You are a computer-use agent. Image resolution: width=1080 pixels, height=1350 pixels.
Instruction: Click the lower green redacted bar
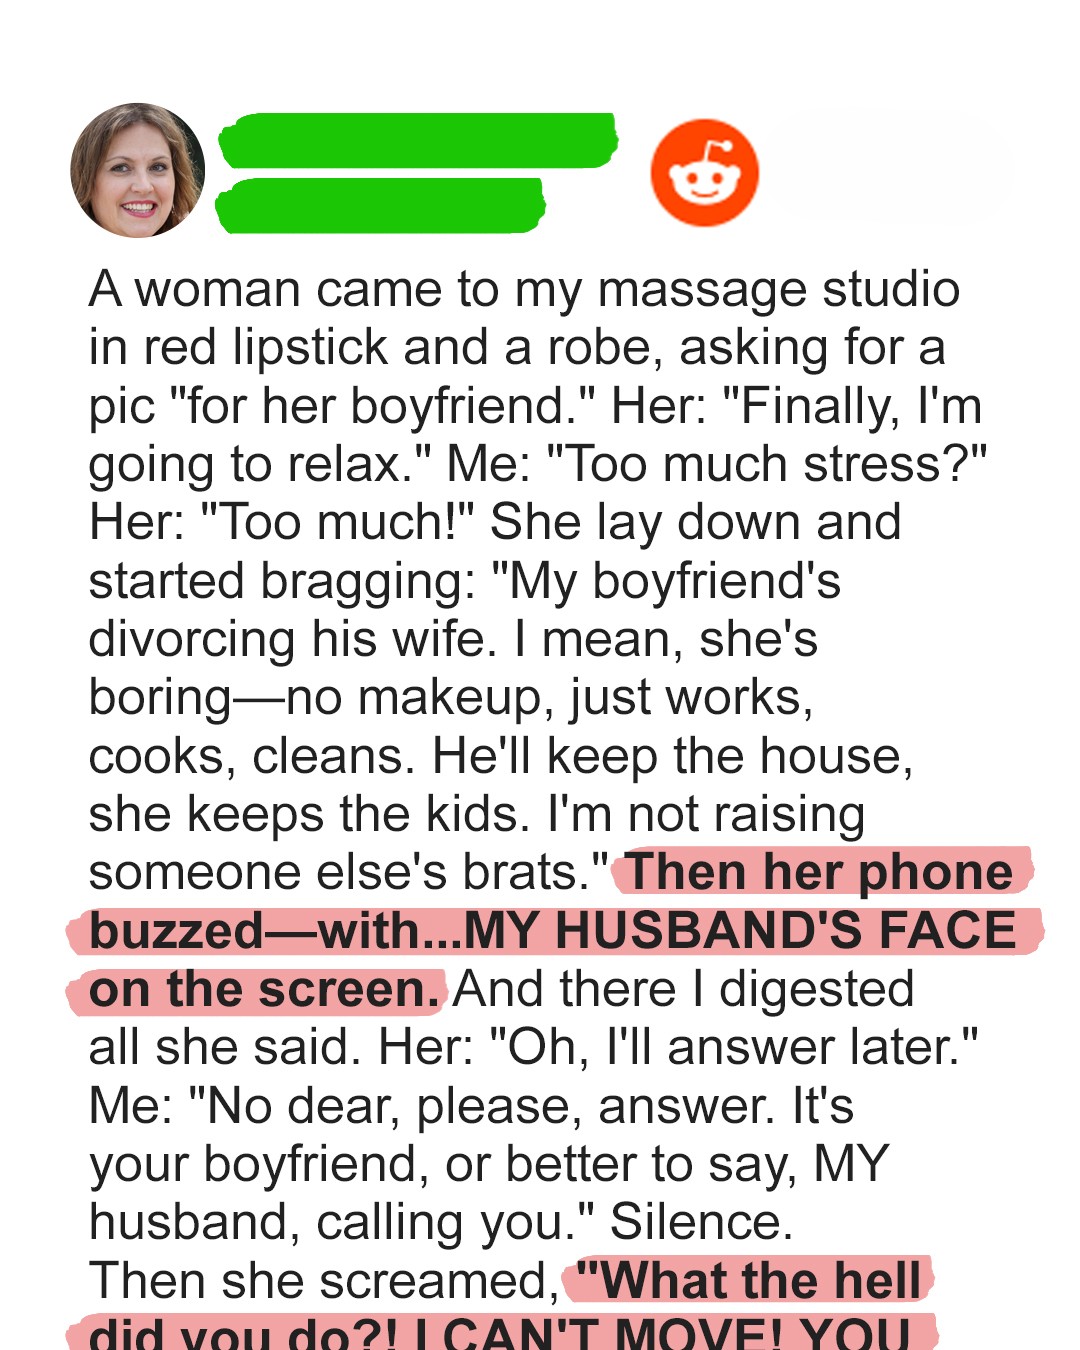pos(380,205)
